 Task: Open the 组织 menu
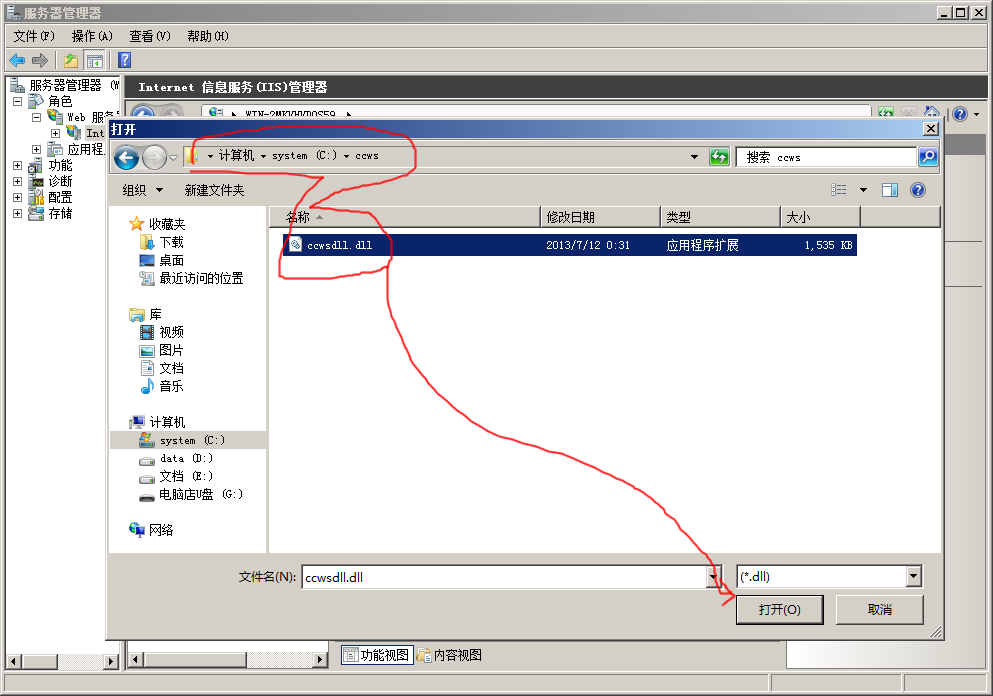[x=140, y=190]
